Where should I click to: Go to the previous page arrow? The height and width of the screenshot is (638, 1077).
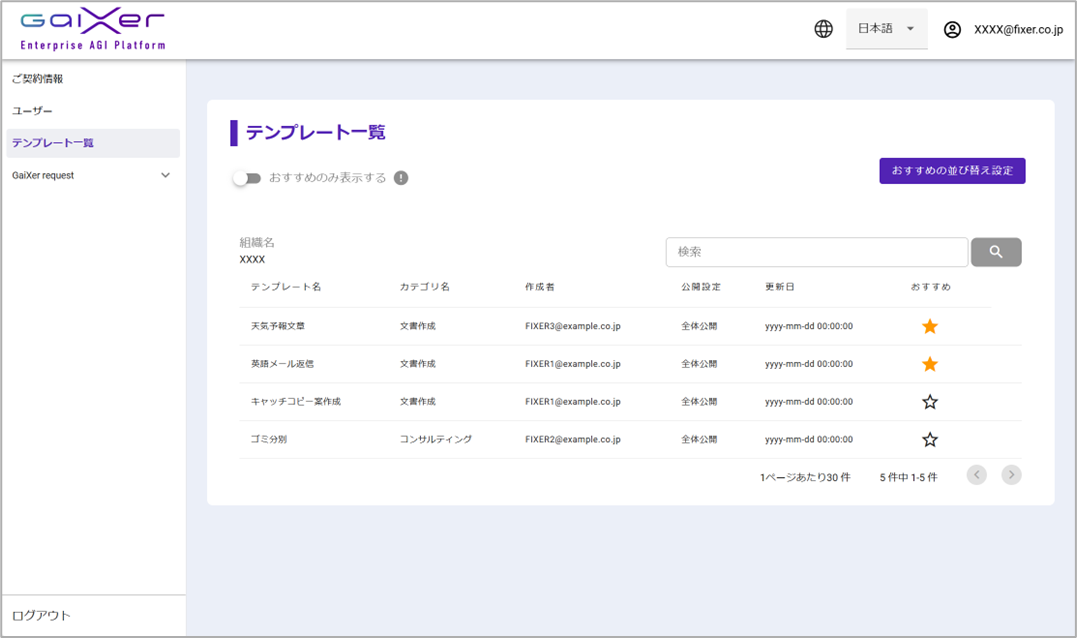click(x=977, y=475)
